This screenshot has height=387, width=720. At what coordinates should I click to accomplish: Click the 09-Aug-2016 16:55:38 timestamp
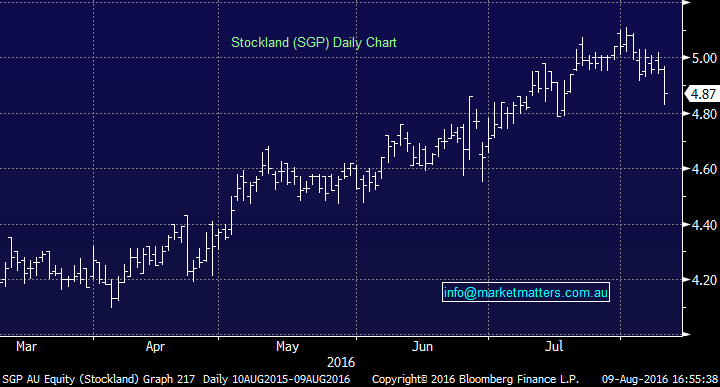(x=660, y=379)
